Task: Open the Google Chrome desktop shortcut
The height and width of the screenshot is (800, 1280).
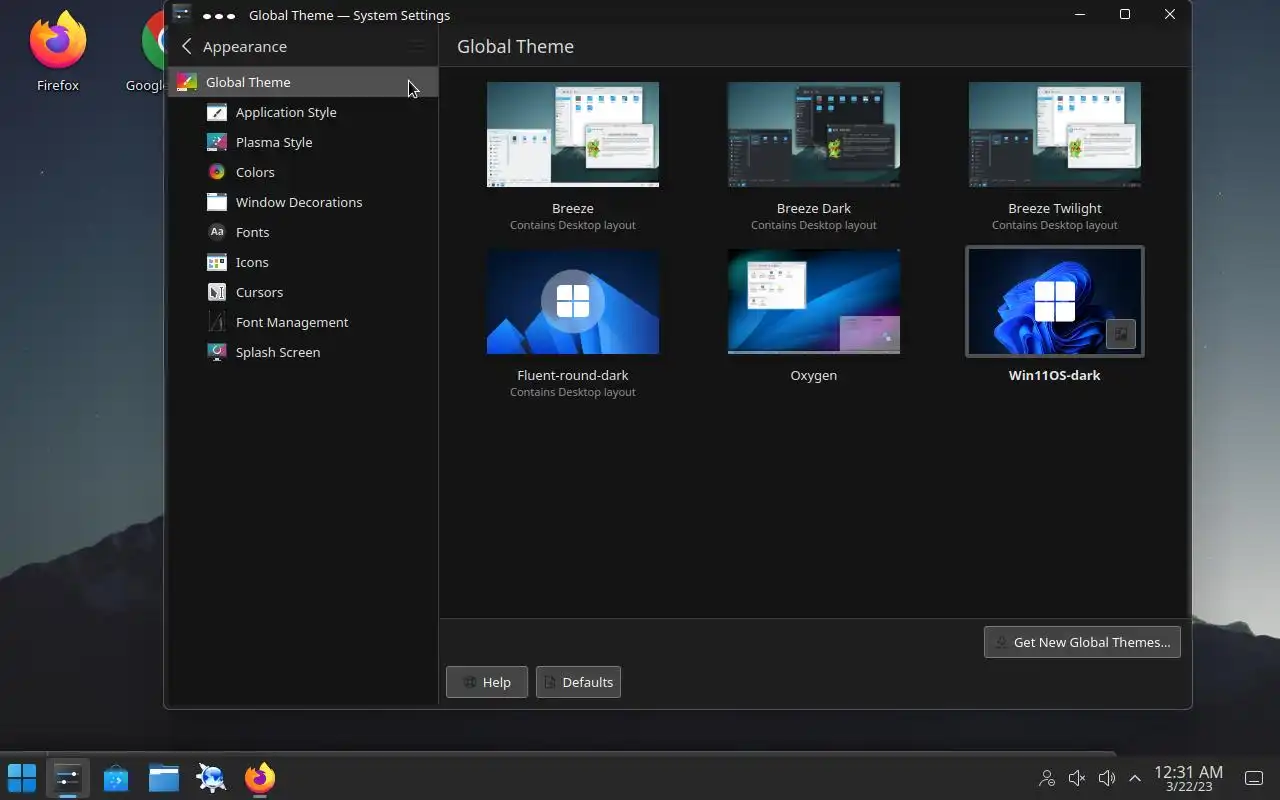Action: [147, 52]
